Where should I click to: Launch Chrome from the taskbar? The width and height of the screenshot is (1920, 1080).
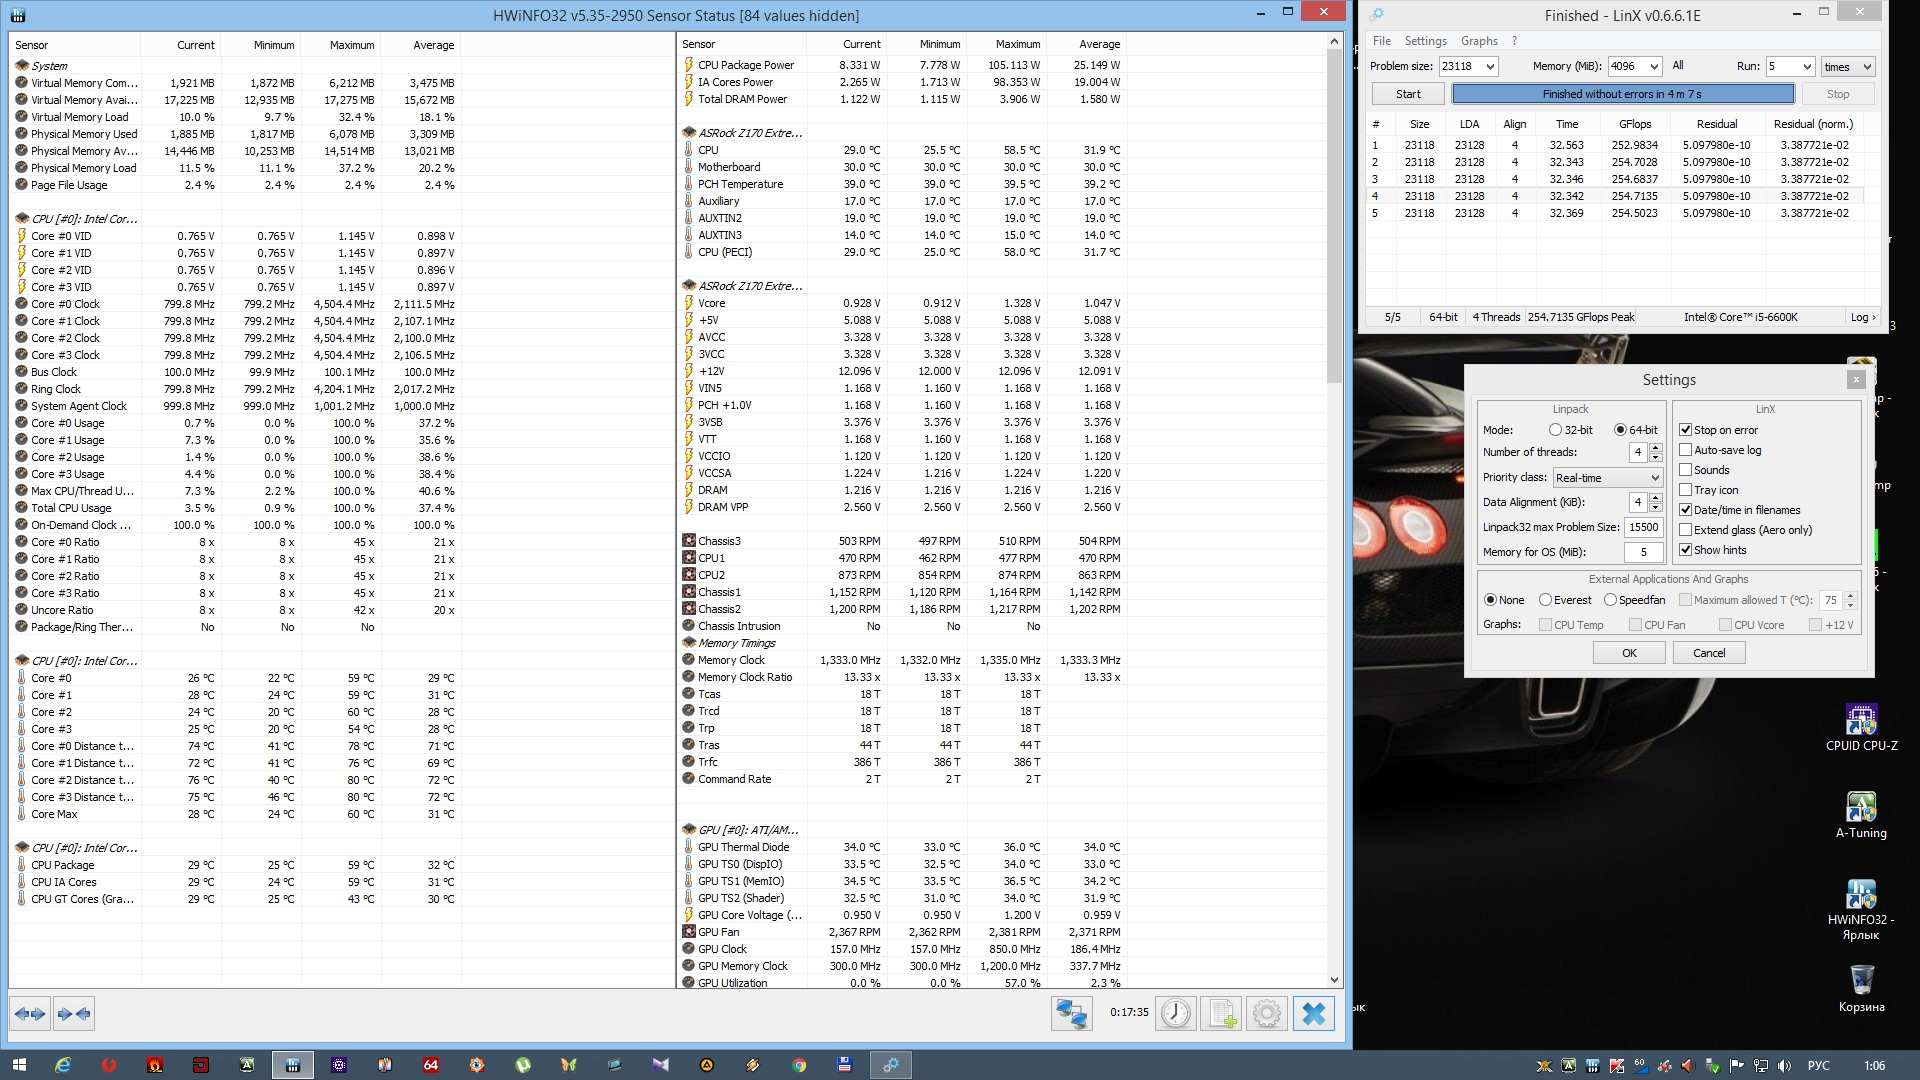[x=799, y=1065]
